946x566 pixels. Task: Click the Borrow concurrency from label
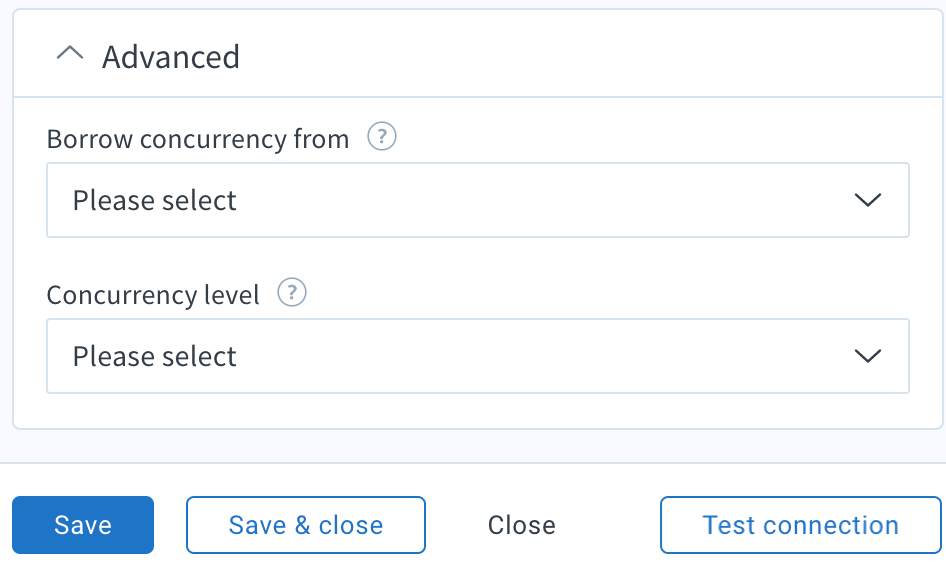(x=198, y=139)
